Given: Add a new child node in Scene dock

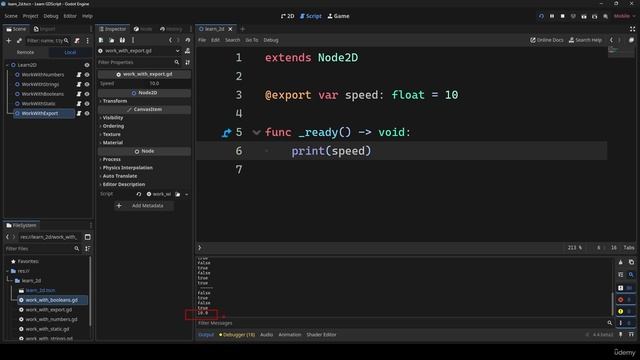Looking at the screenshot, I should click(8, 41).
